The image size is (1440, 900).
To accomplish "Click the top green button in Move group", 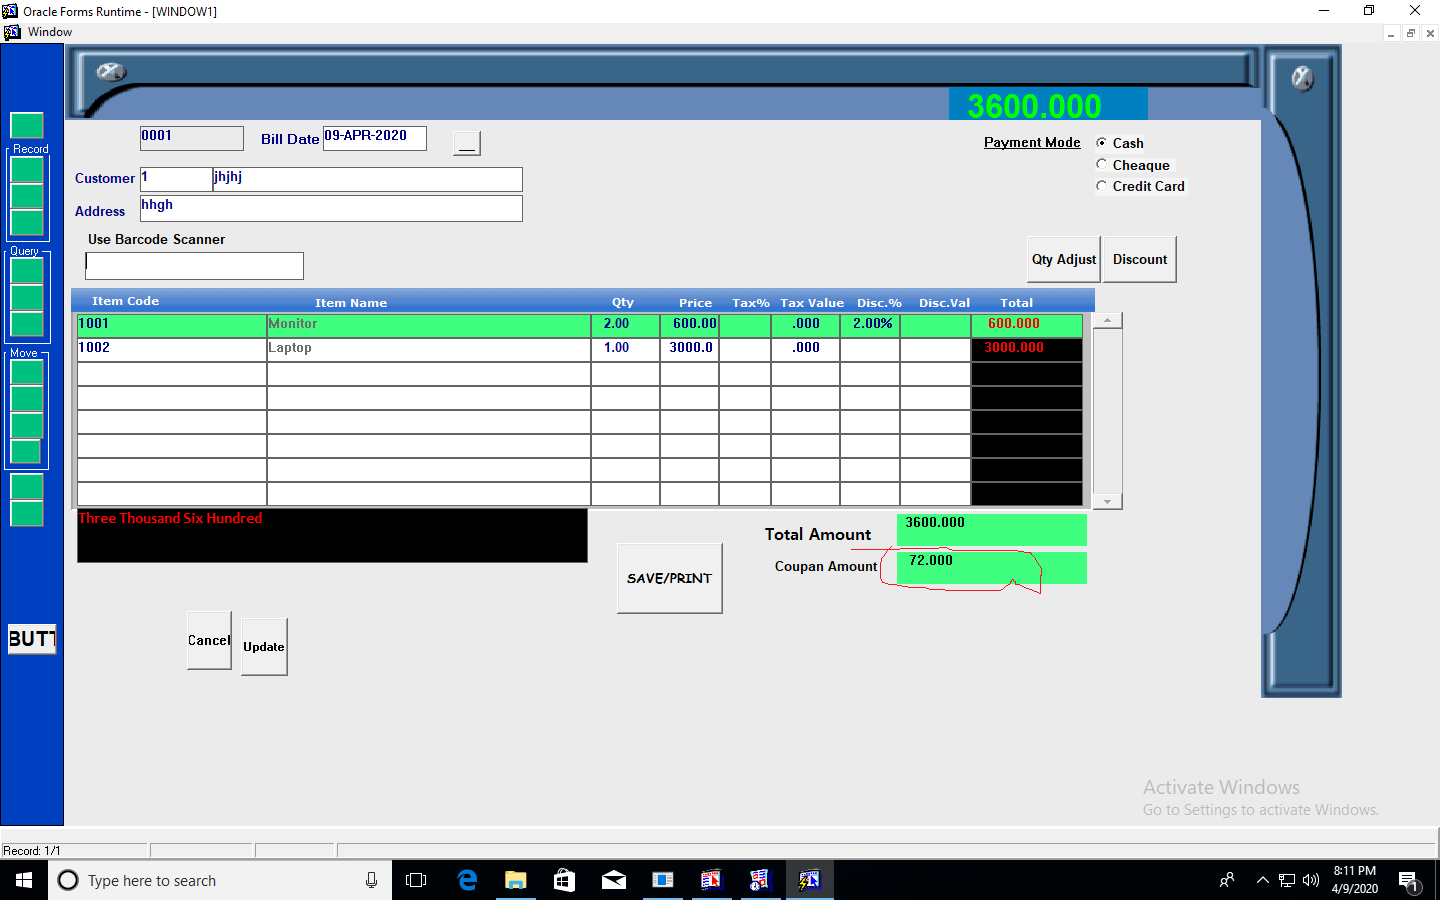I will (x=27, y=372).
